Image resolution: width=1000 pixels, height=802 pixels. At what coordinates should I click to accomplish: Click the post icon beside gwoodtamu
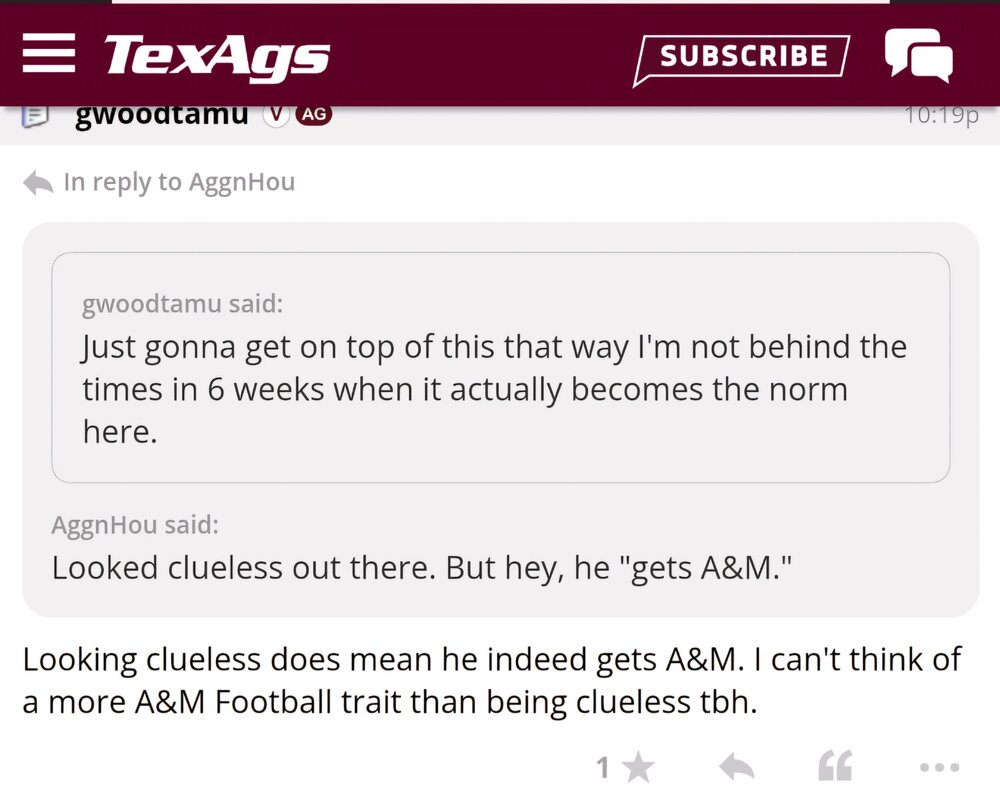coord(36,115)
